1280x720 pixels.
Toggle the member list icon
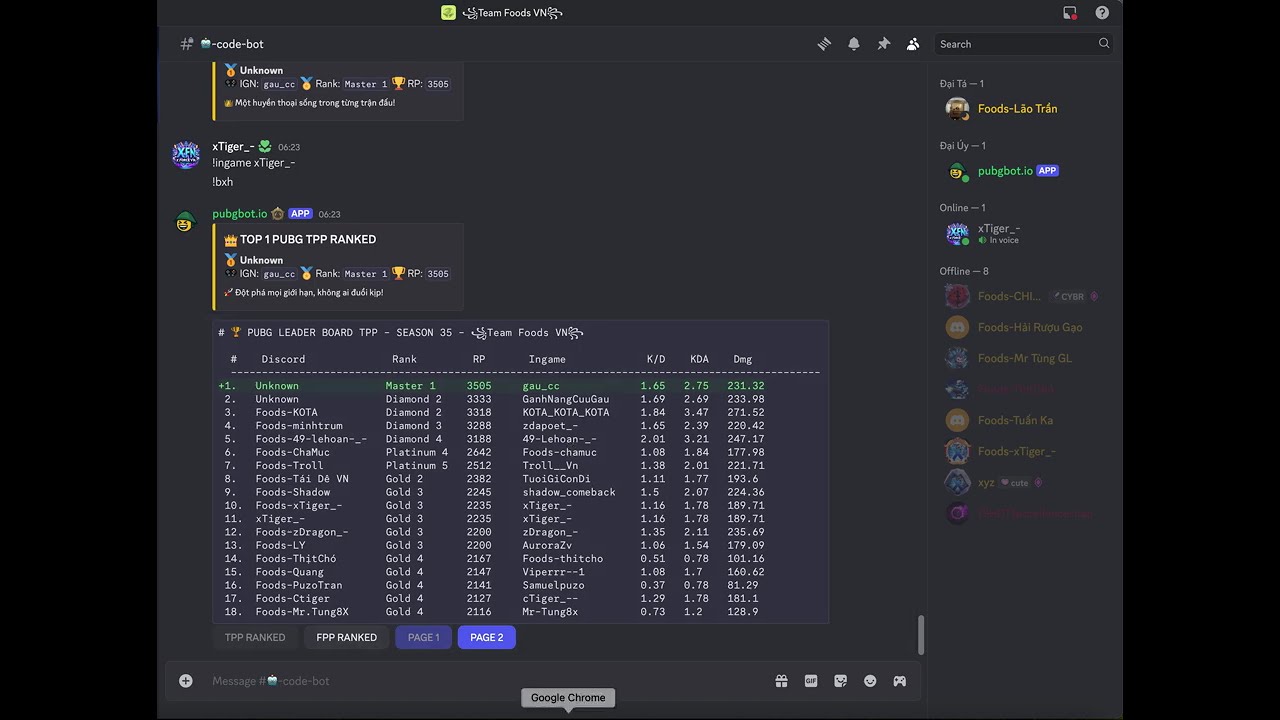click(913, 44)
